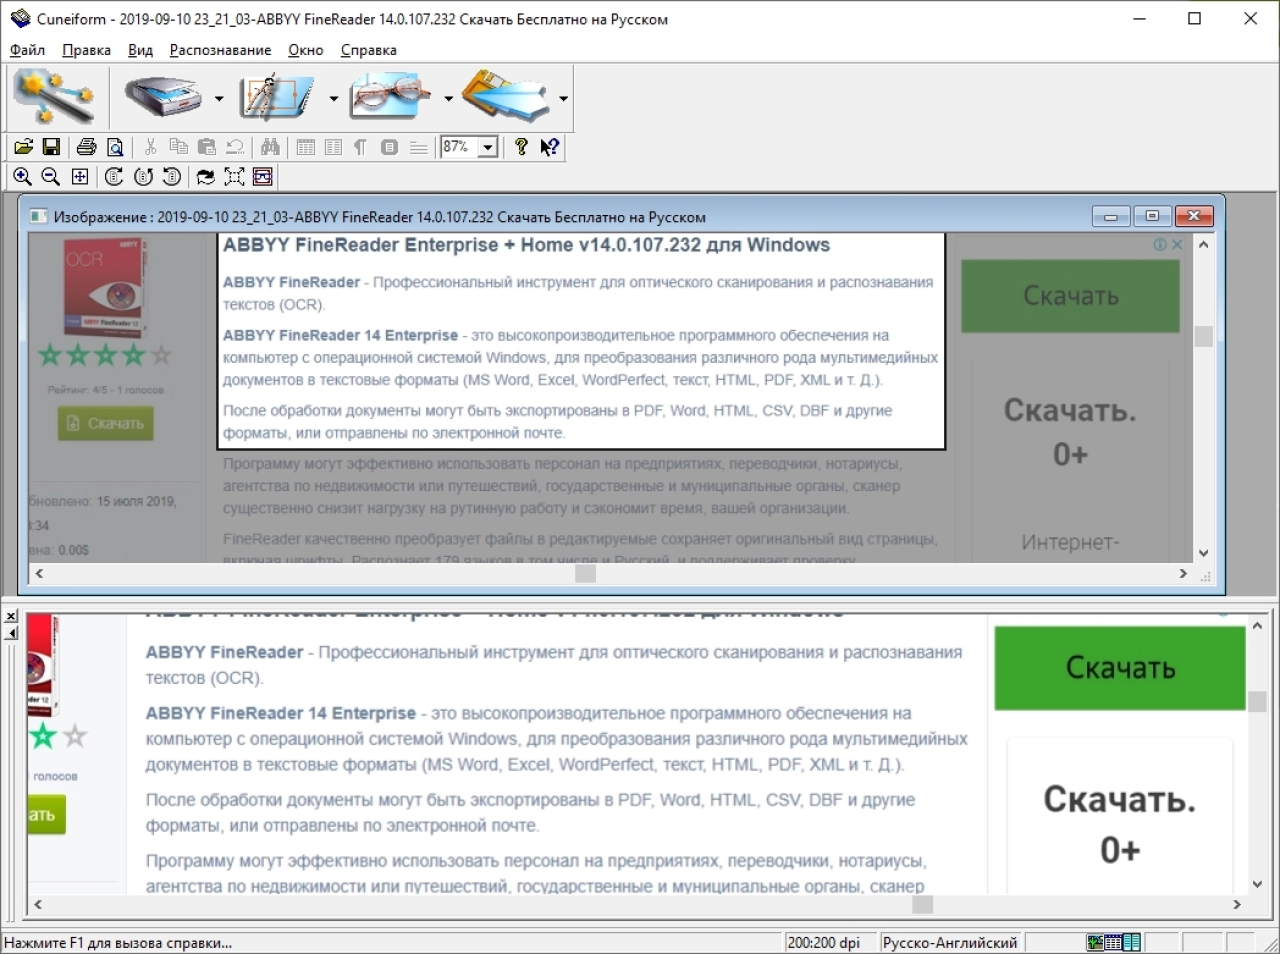The height and width of the screenshot is (954, 1280).
Task: Click large green Скачать button in lower pane
Action: pos(1120,668)
